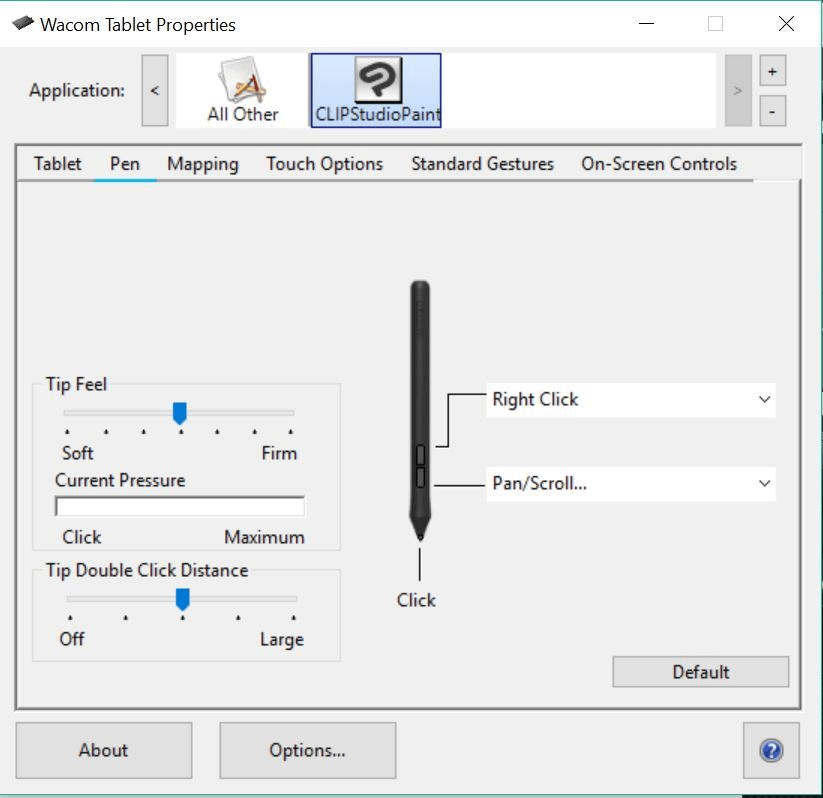
Task: Click the Large label of double click distance
Action: tap(282, 639)
